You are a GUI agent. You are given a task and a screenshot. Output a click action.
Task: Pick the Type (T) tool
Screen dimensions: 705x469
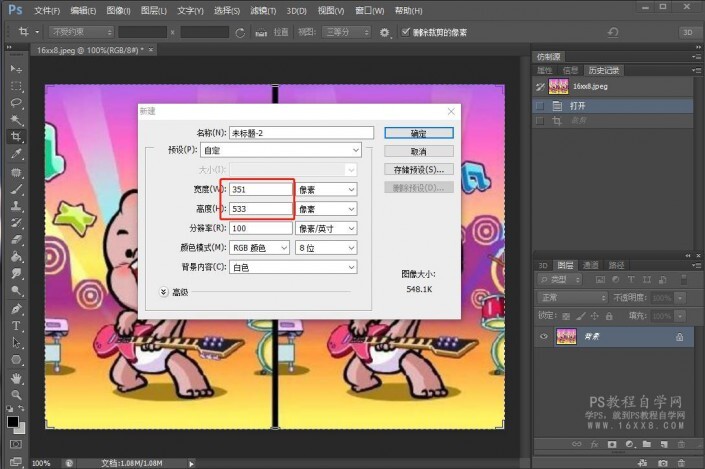[16, 326]
